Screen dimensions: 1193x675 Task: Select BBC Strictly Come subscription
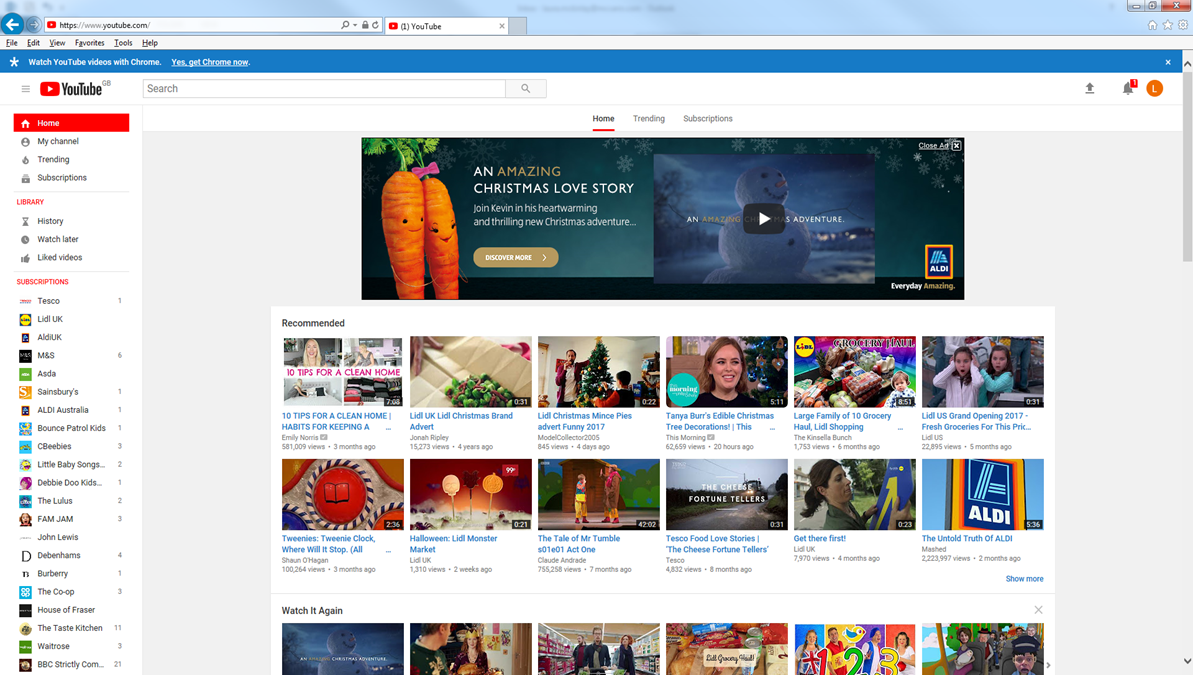pos(72,664)
